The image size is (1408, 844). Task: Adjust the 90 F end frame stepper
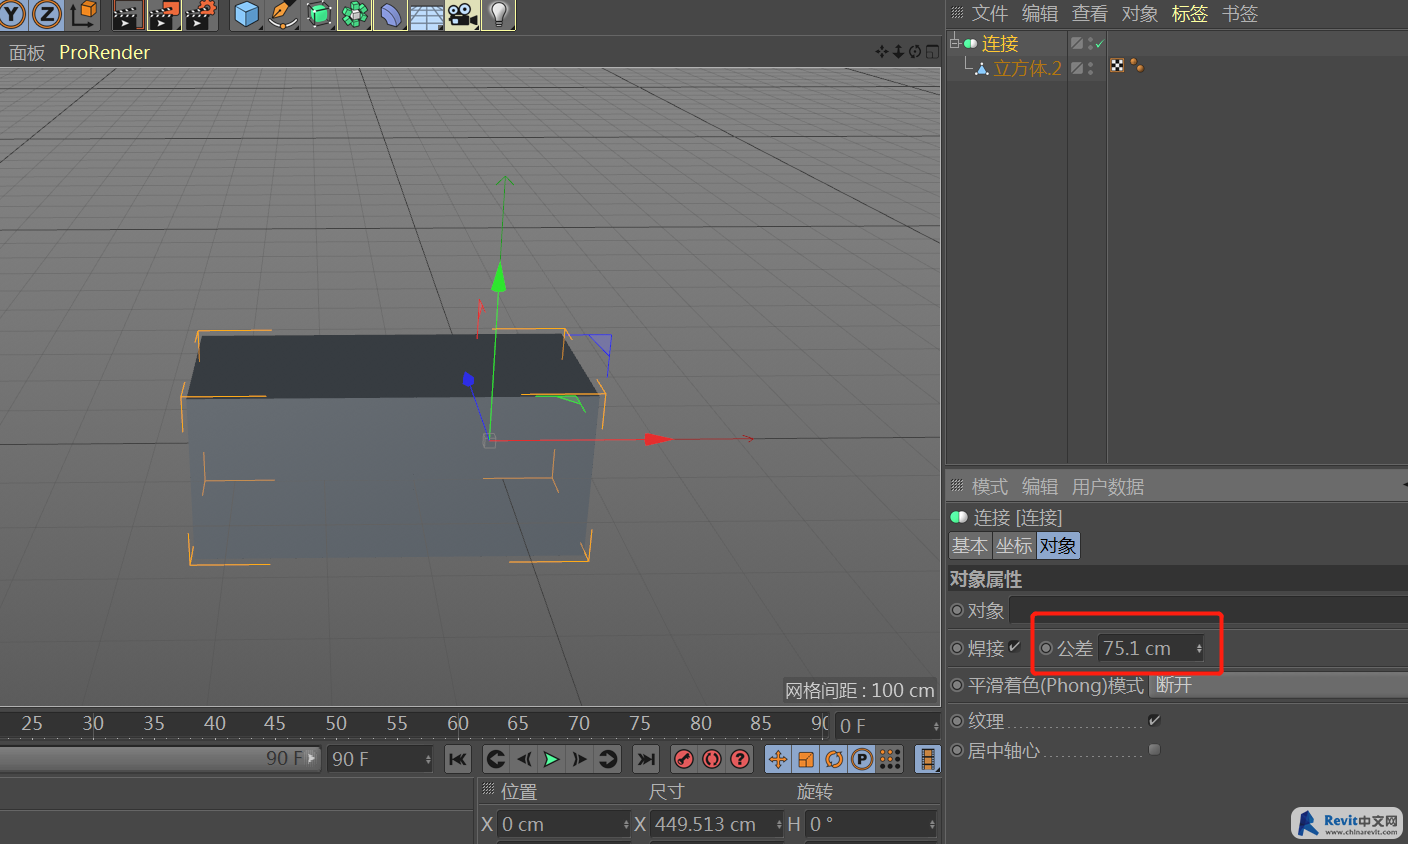(428, 759)
